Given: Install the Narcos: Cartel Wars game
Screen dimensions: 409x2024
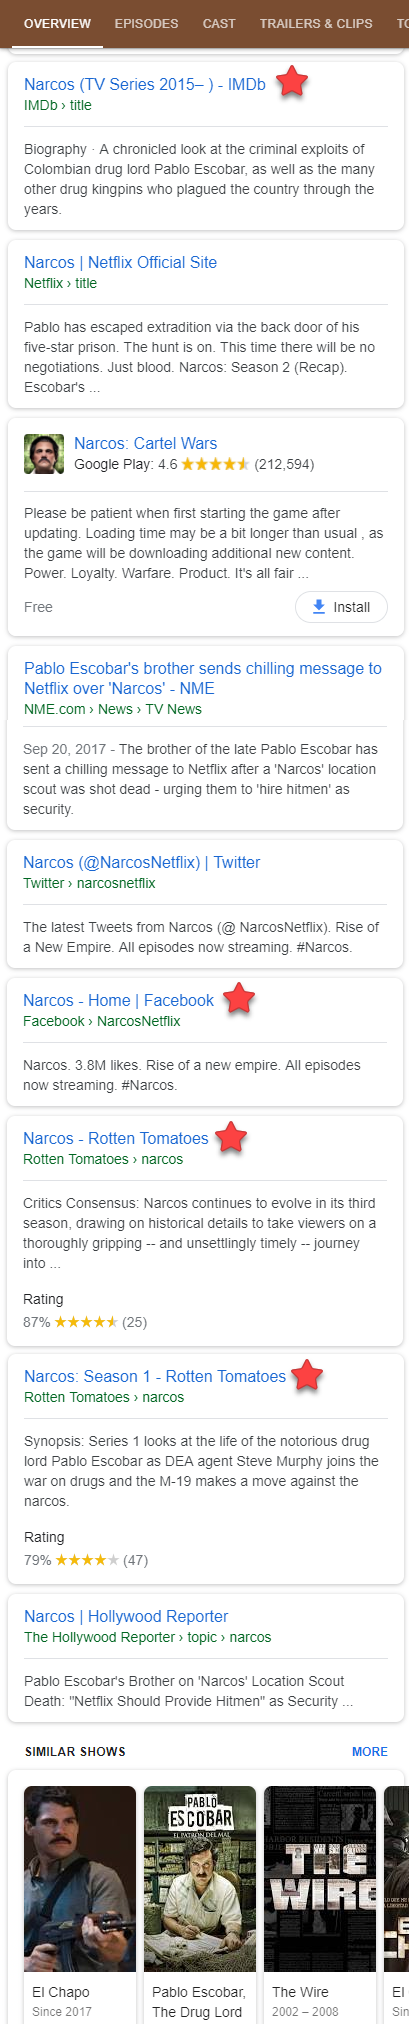Looking at the screenshot, I should tap(341, 607).
